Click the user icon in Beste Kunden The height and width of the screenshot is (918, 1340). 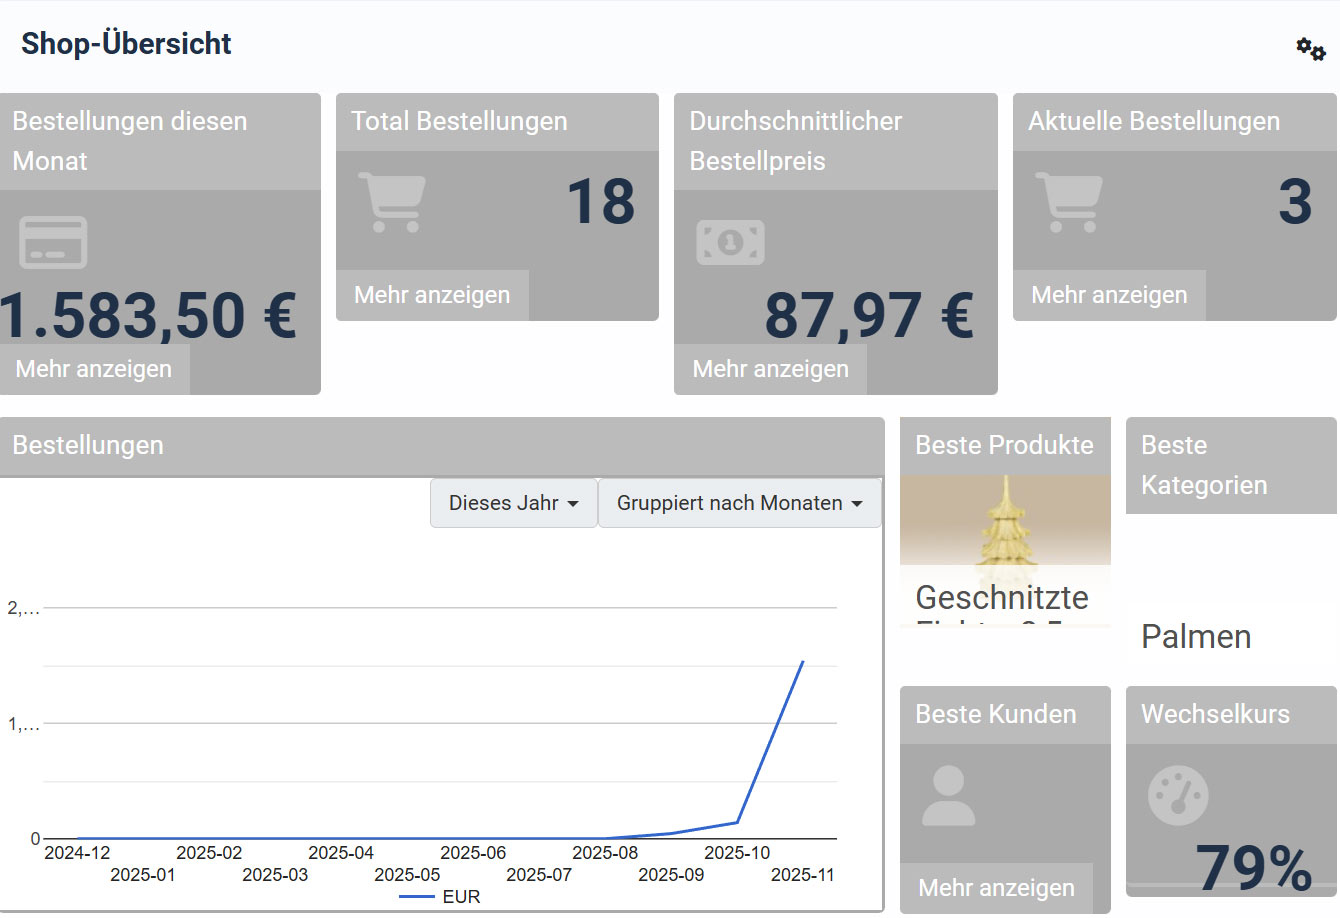[x=948, y=796]
